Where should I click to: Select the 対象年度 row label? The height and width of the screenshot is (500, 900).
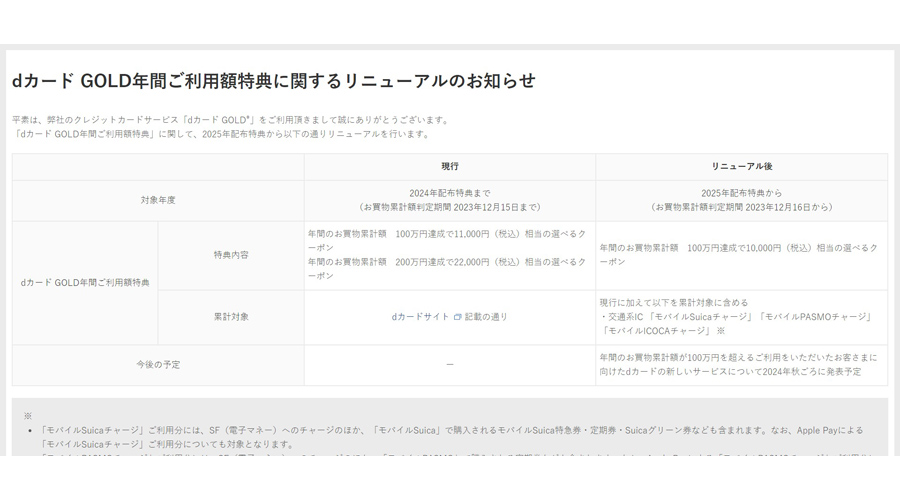(x=158, y=200)
